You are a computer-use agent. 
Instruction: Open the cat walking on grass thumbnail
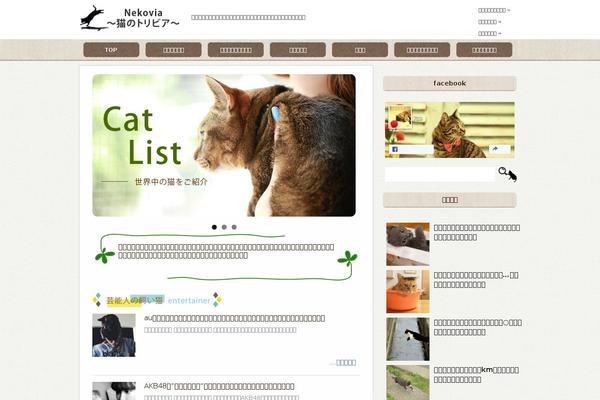pos(408,383)
